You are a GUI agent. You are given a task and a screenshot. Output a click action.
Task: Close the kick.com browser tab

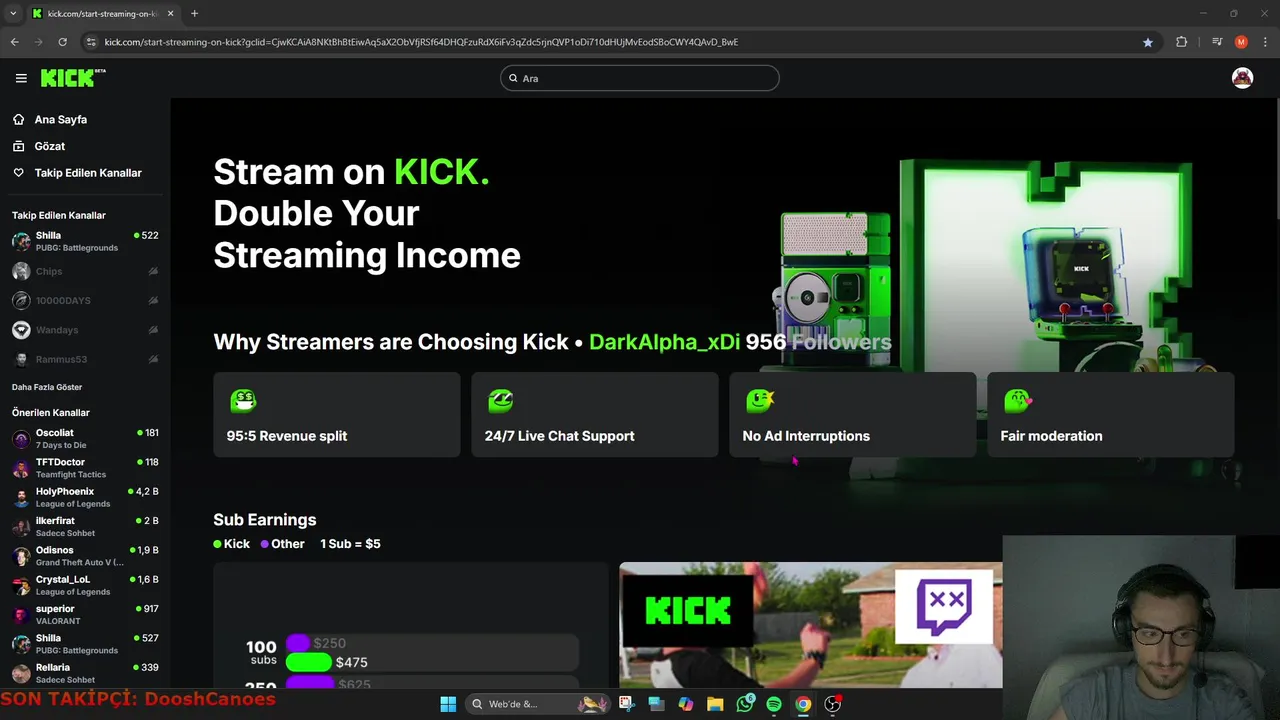[170, 14]
